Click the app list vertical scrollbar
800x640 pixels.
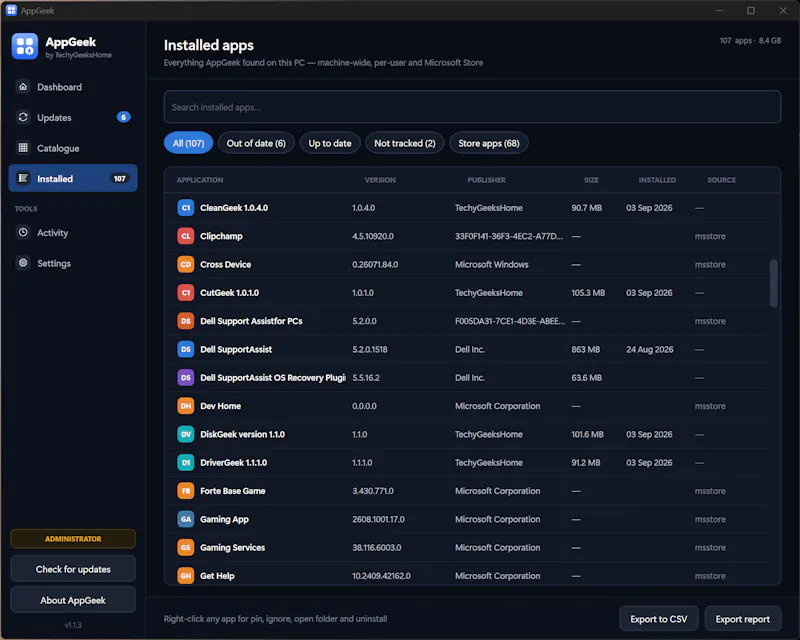774,283
